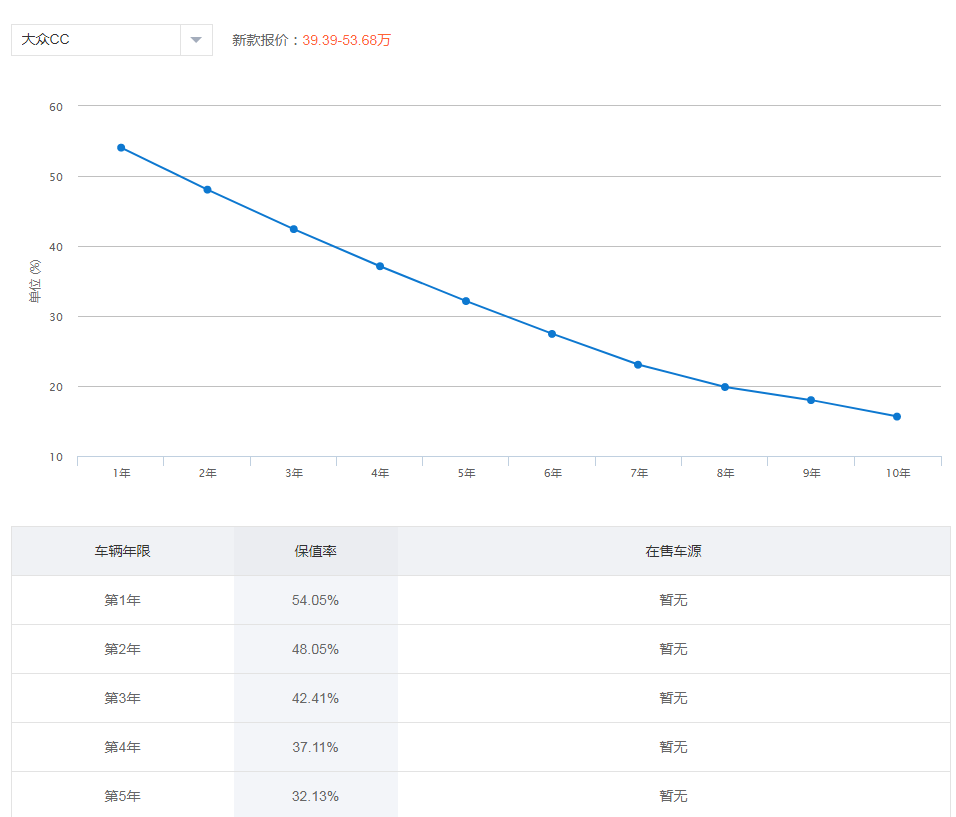Click the 在售车源 column header
Screen dimensions: 956x817
pyautogui.click(x=674, y=551)
